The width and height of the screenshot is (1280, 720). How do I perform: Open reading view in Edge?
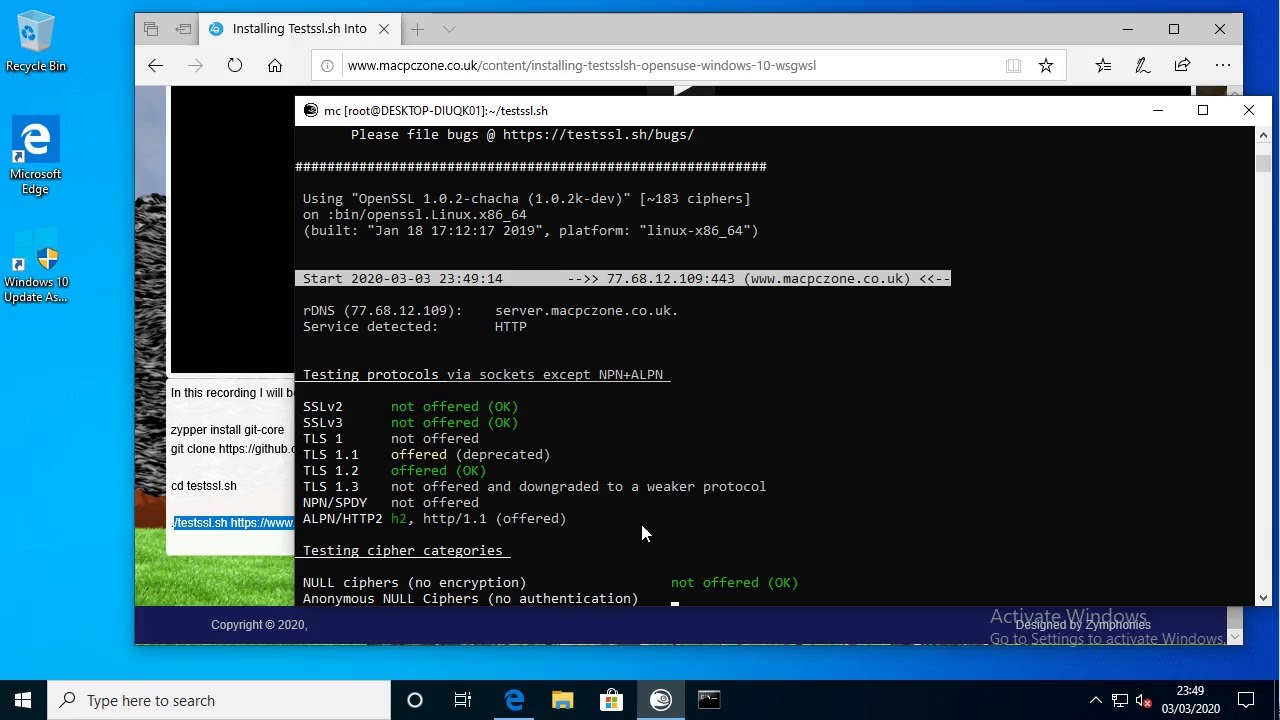[1013, 66]
